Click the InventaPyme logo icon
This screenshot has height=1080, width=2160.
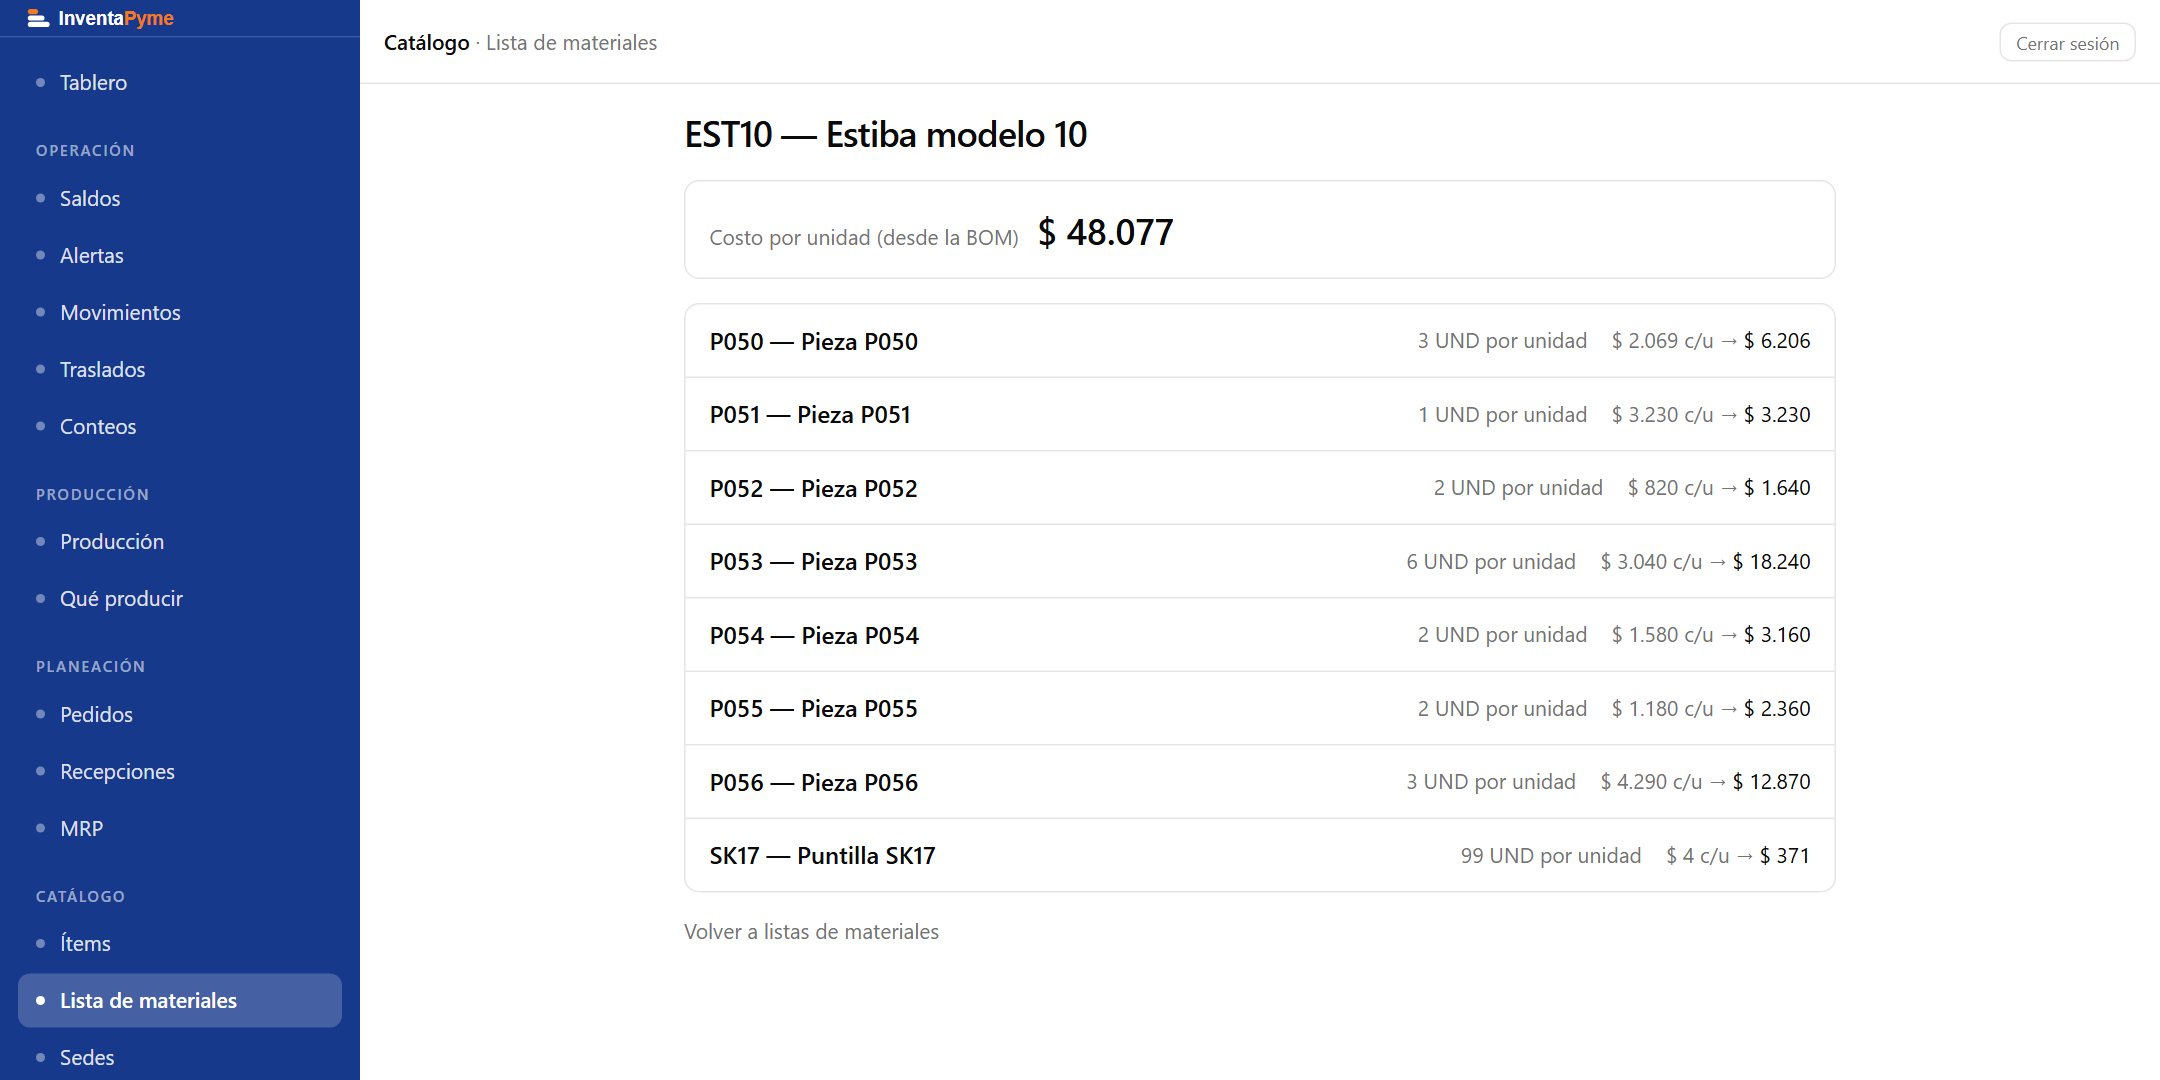pyautogui.click(x=38, y=18)
